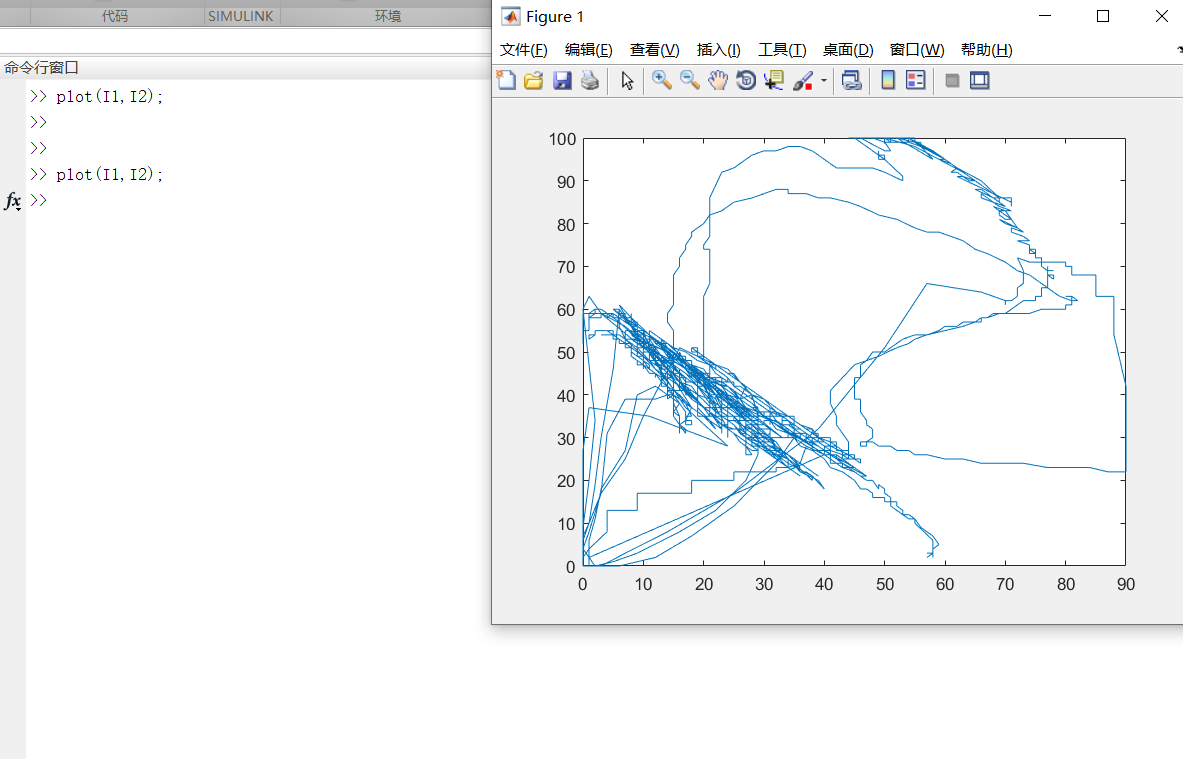Viewport: 1183px width, 759px height.
Task: Expand the brush color dropdown arrow
Action: tap(823, 80)
